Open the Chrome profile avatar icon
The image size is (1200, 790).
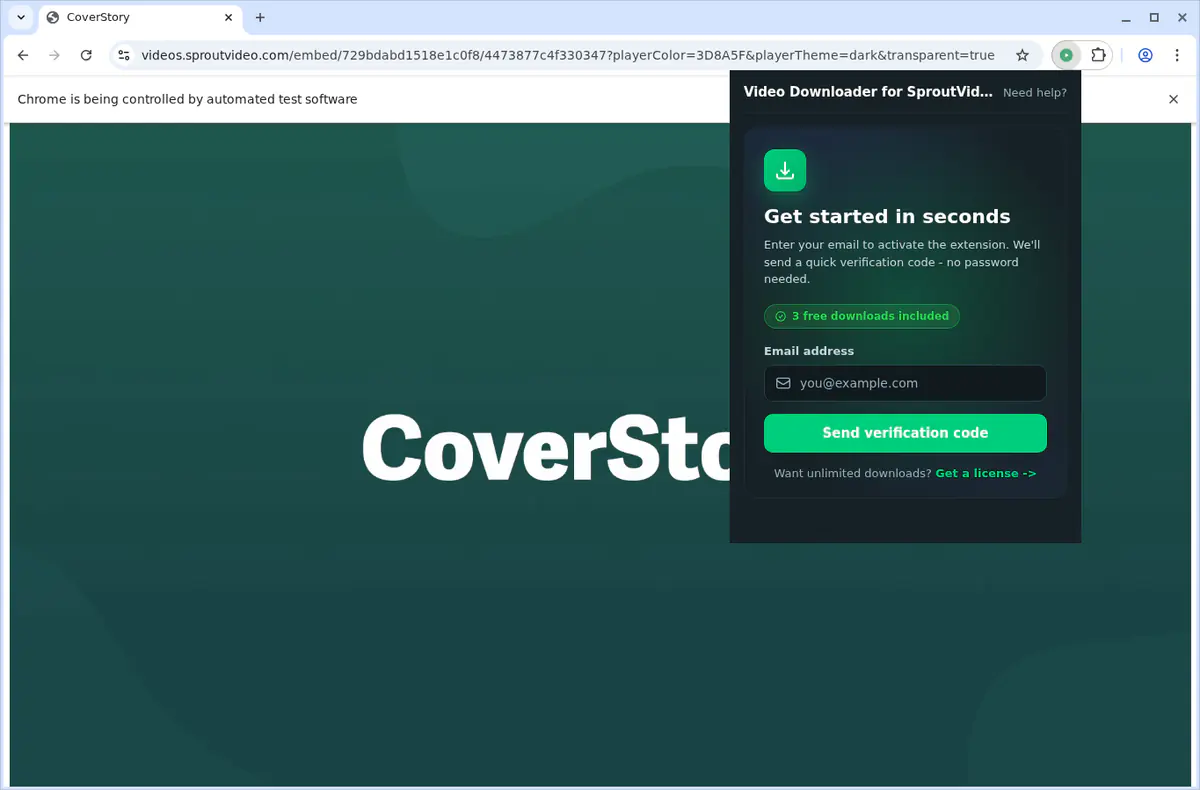tap(1145, 55)
